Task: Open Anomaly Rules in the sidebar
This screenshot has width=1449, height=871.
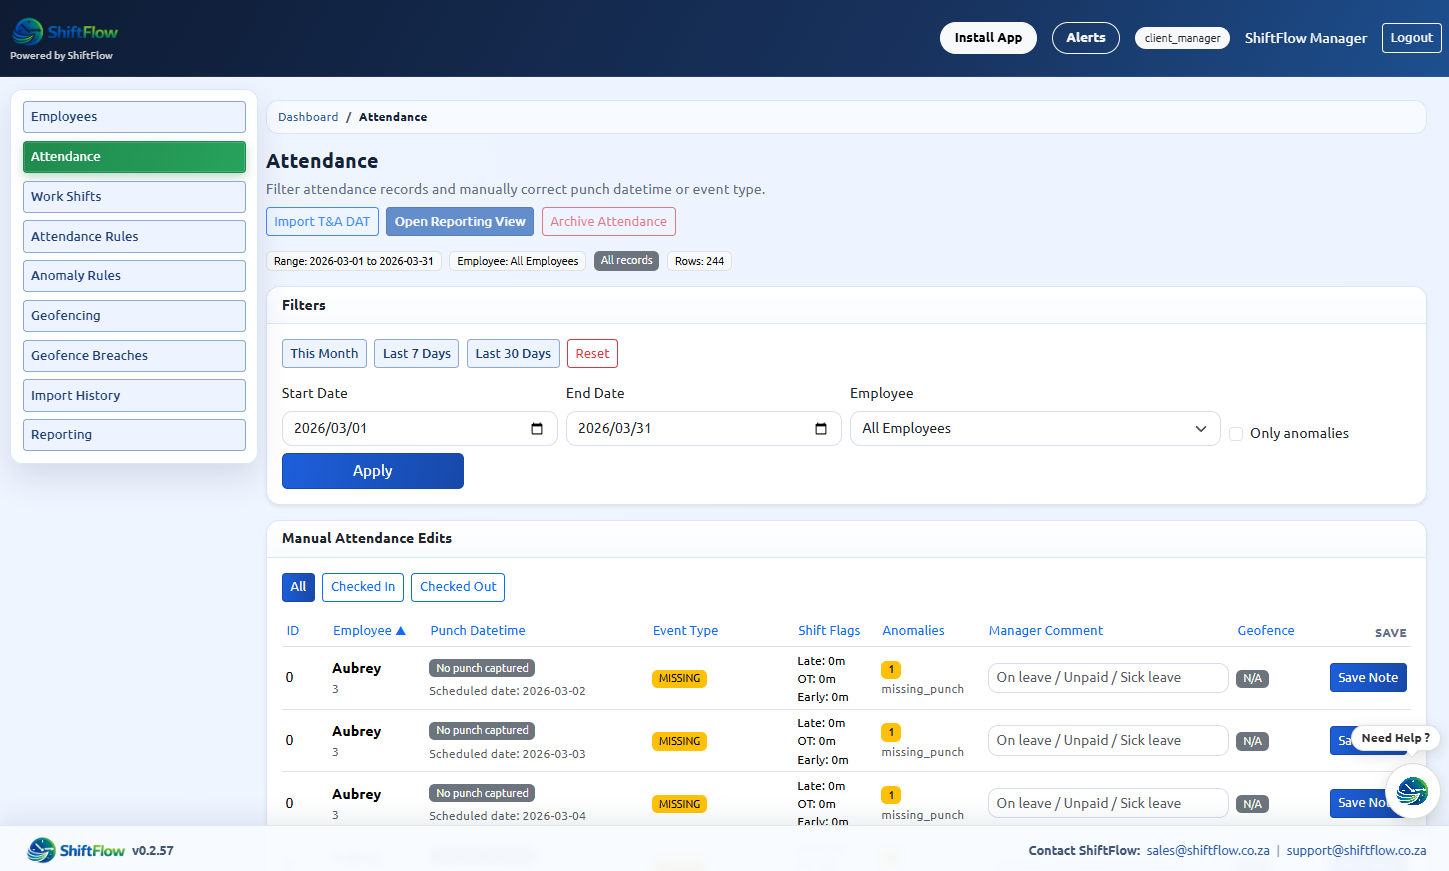Action: pyautogui.click(x=134, y=276)
